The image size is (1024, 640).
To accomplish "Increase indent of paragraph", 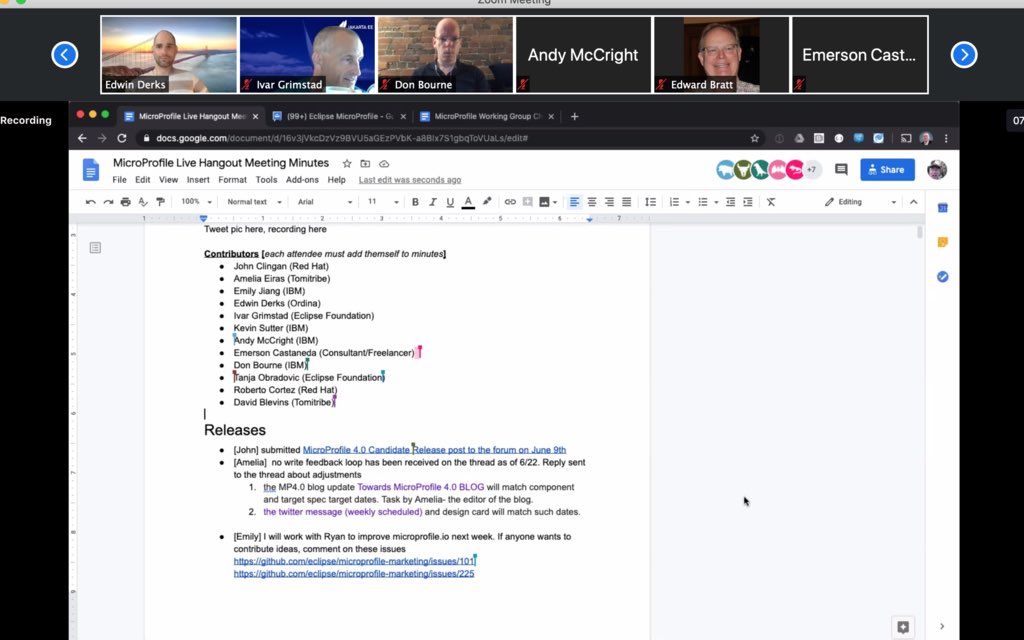I will 748,202.
